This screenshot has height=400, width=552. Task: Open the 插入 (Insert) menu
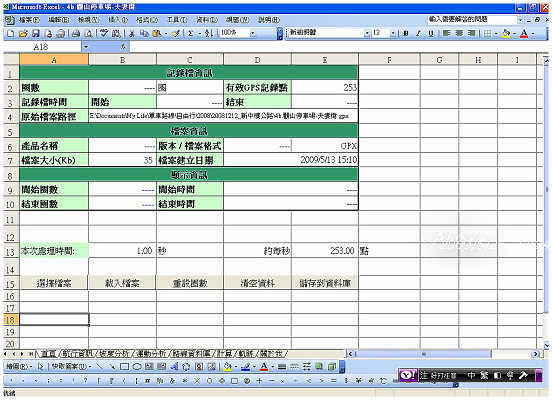click(118, 20)
